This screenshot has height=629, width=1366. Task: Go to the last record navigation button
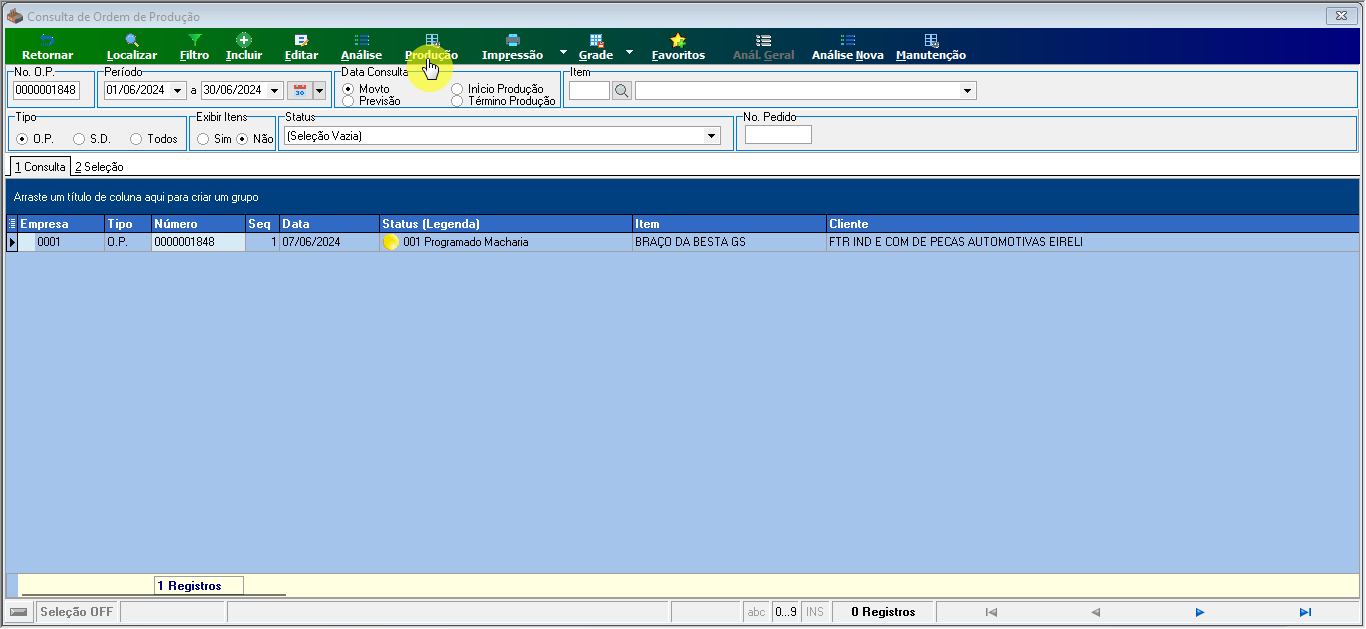(x=1305, y=612)
